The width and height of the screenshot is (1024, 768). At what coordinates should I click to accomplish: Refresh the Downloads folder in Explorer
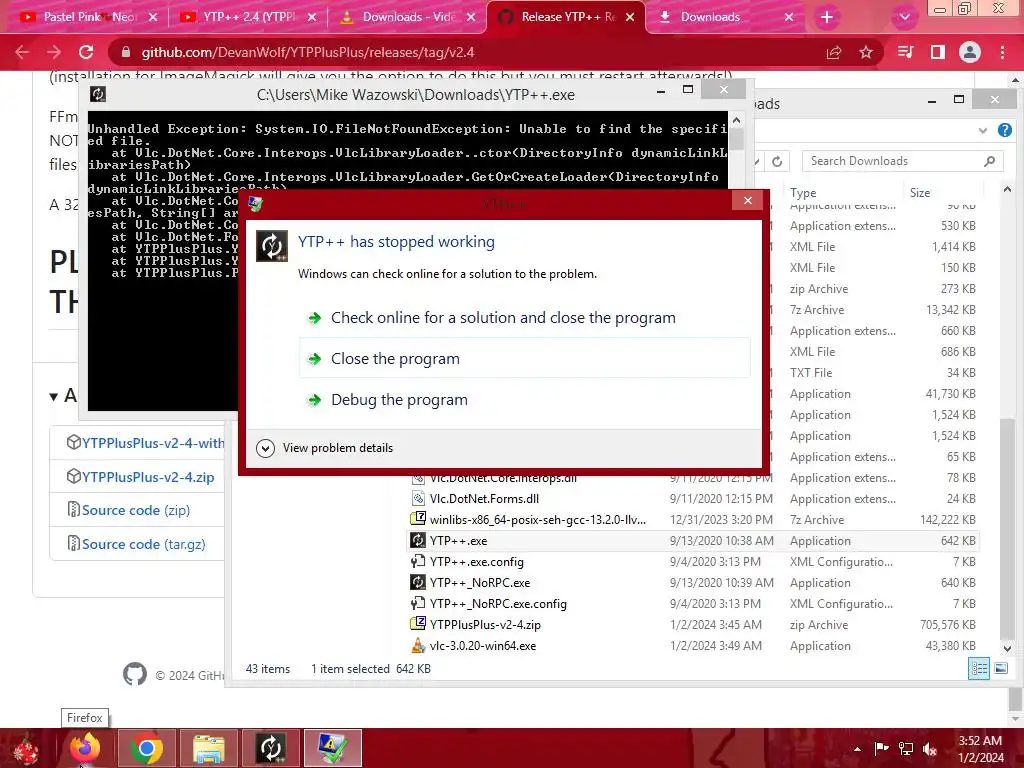[777, 161]
